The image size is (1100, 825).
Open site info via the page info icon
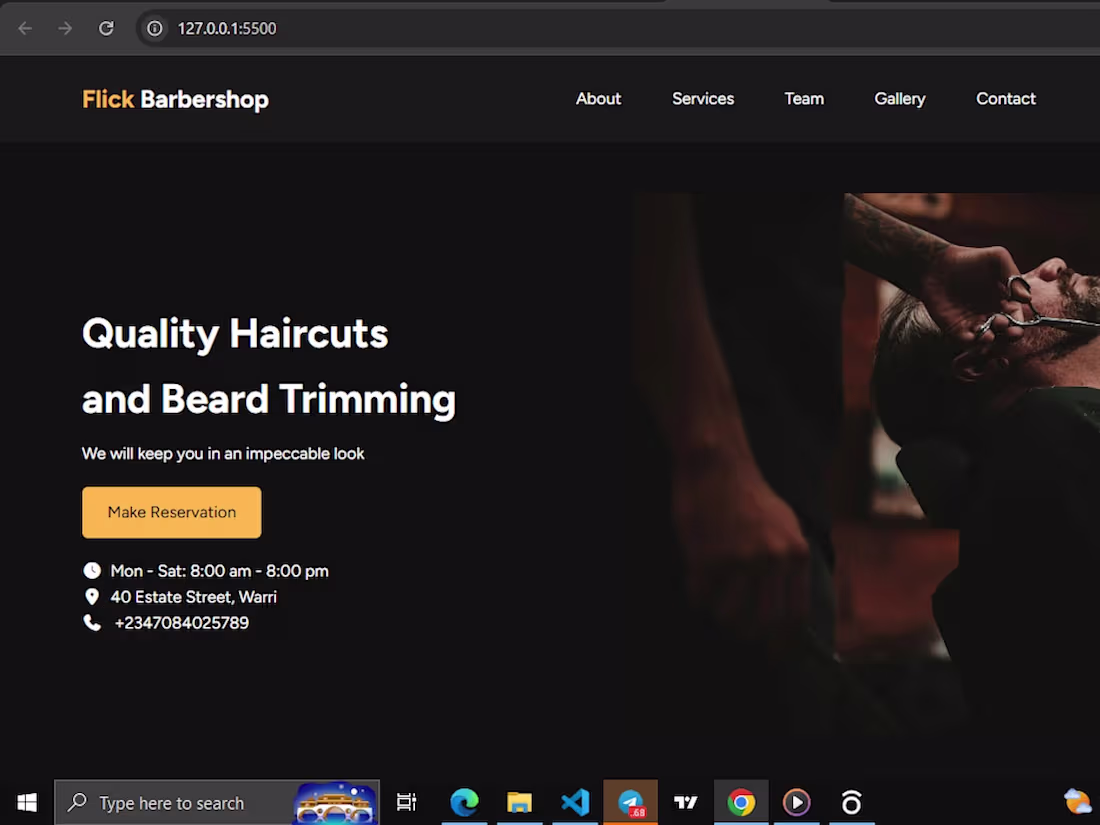(x=153, y=28)
